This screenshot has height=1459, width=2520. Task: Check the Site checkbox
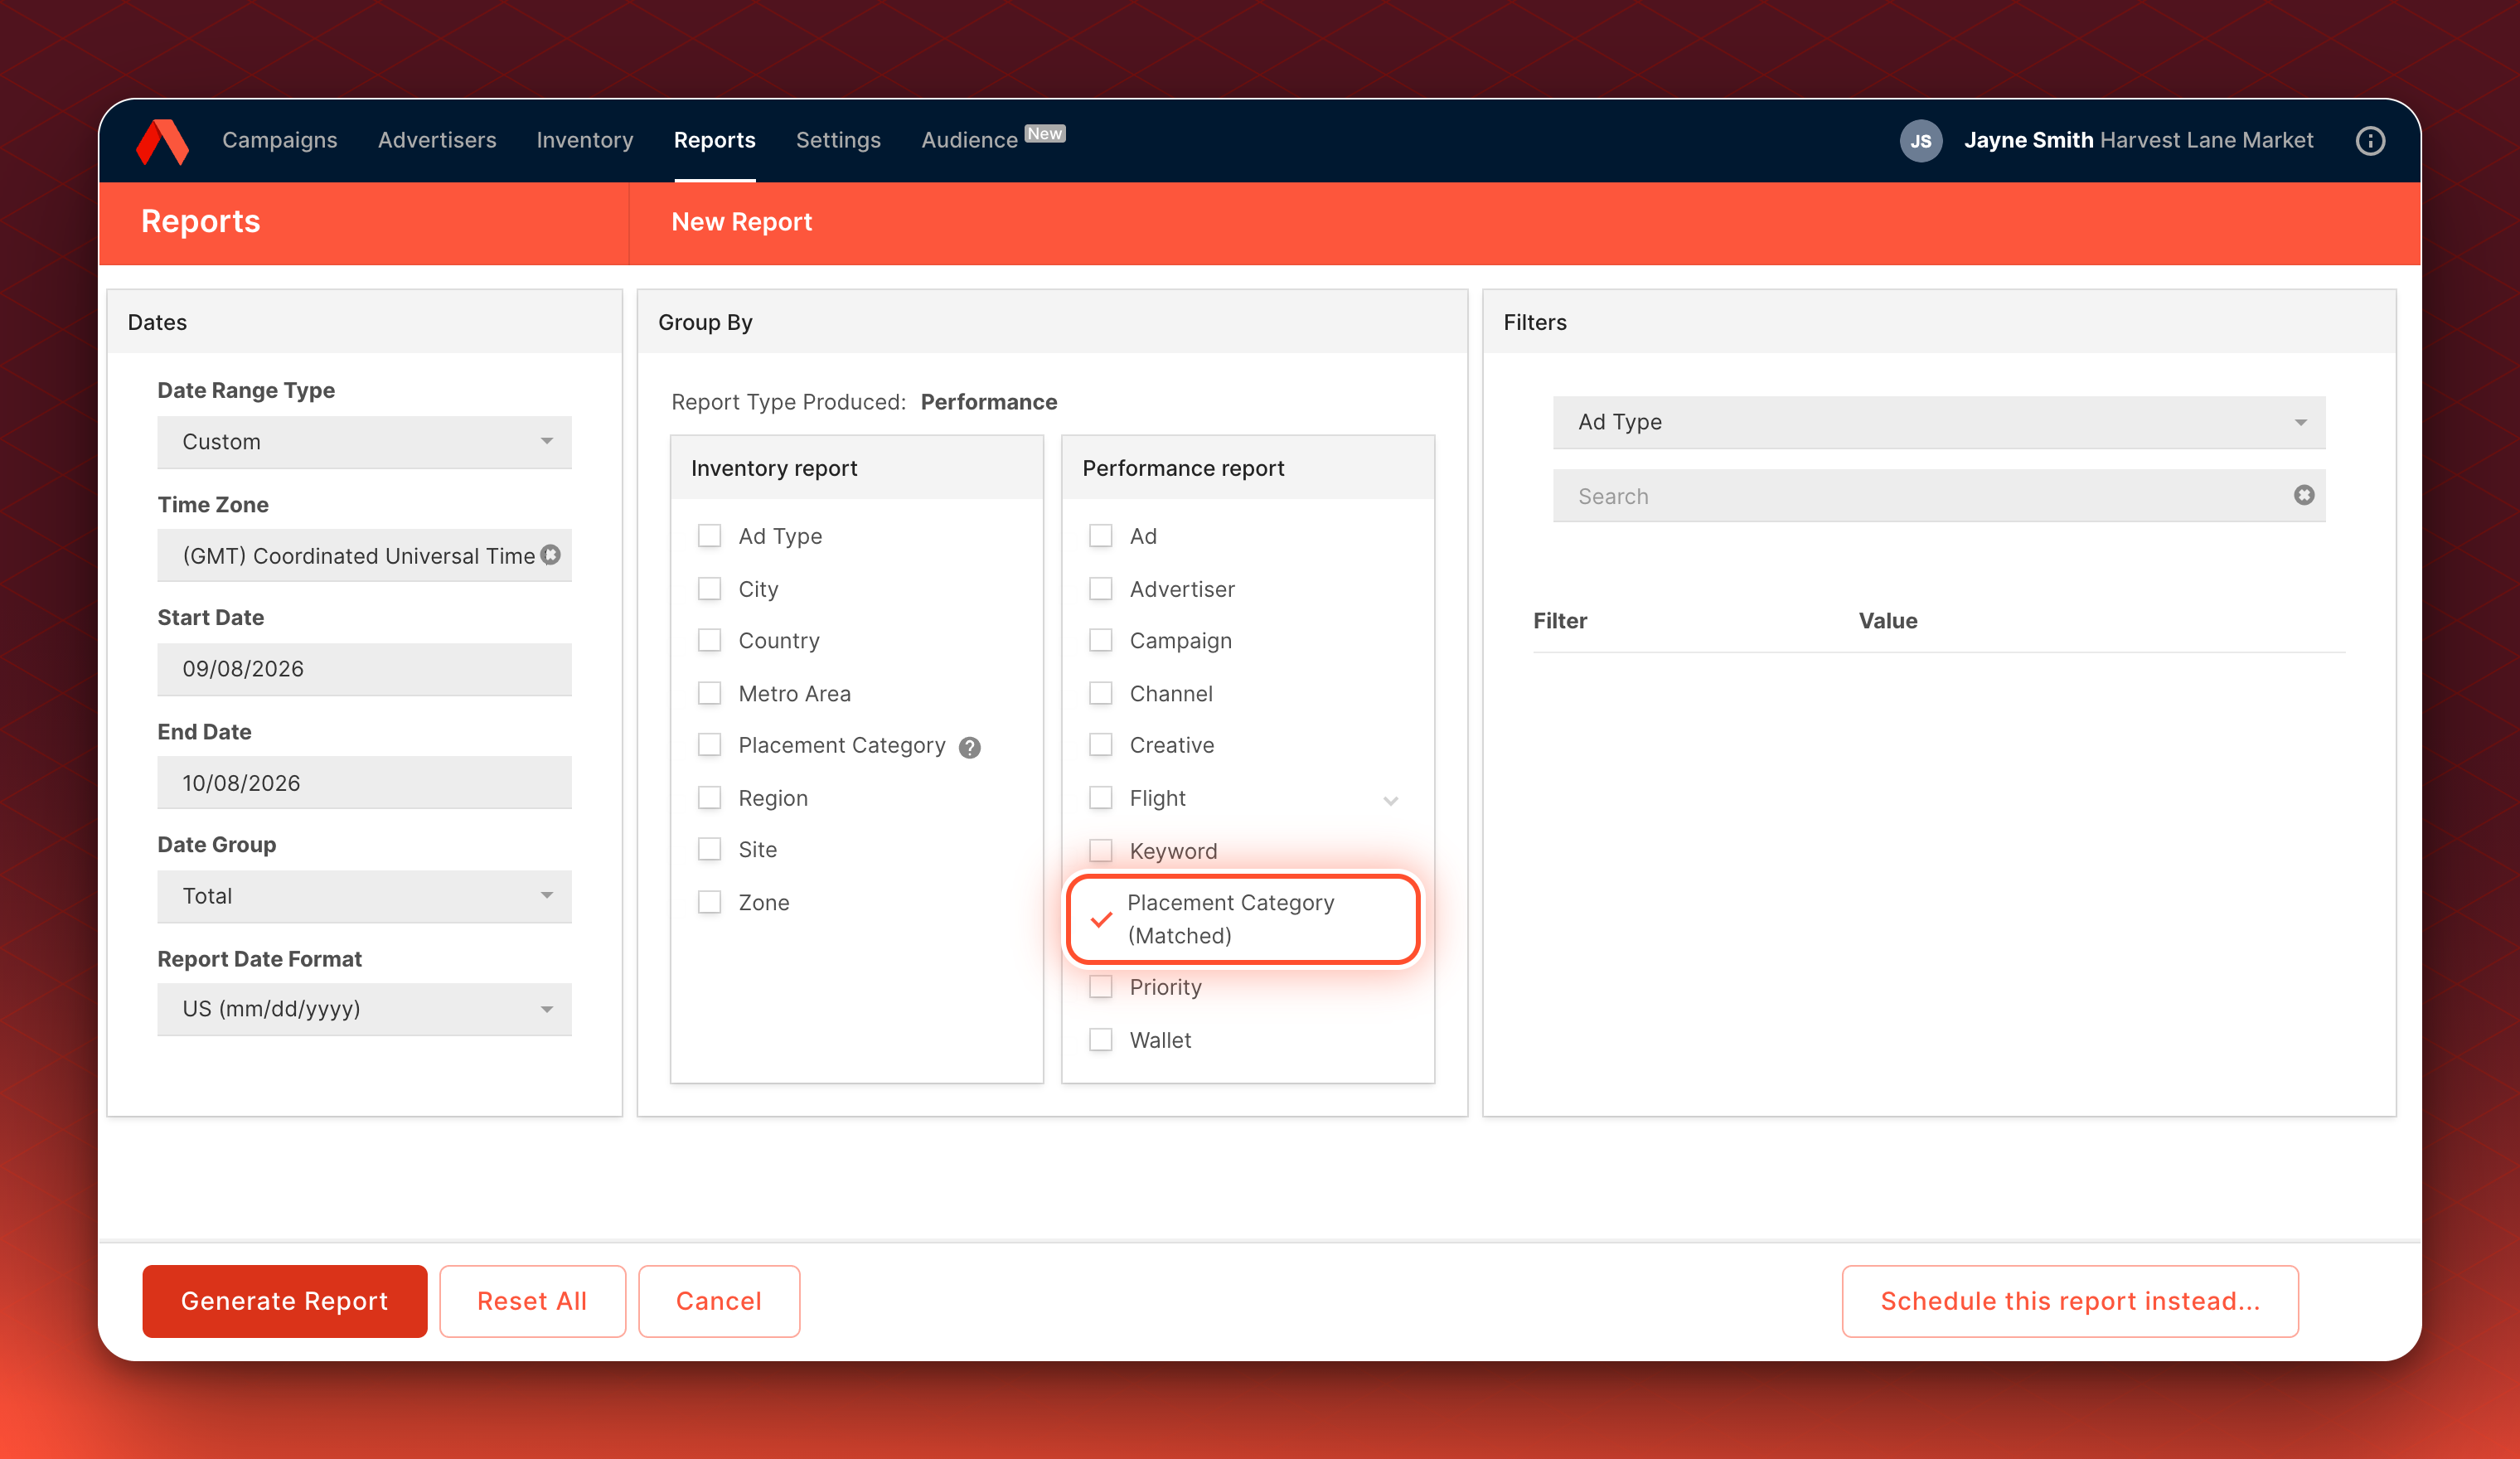[709, 849]
